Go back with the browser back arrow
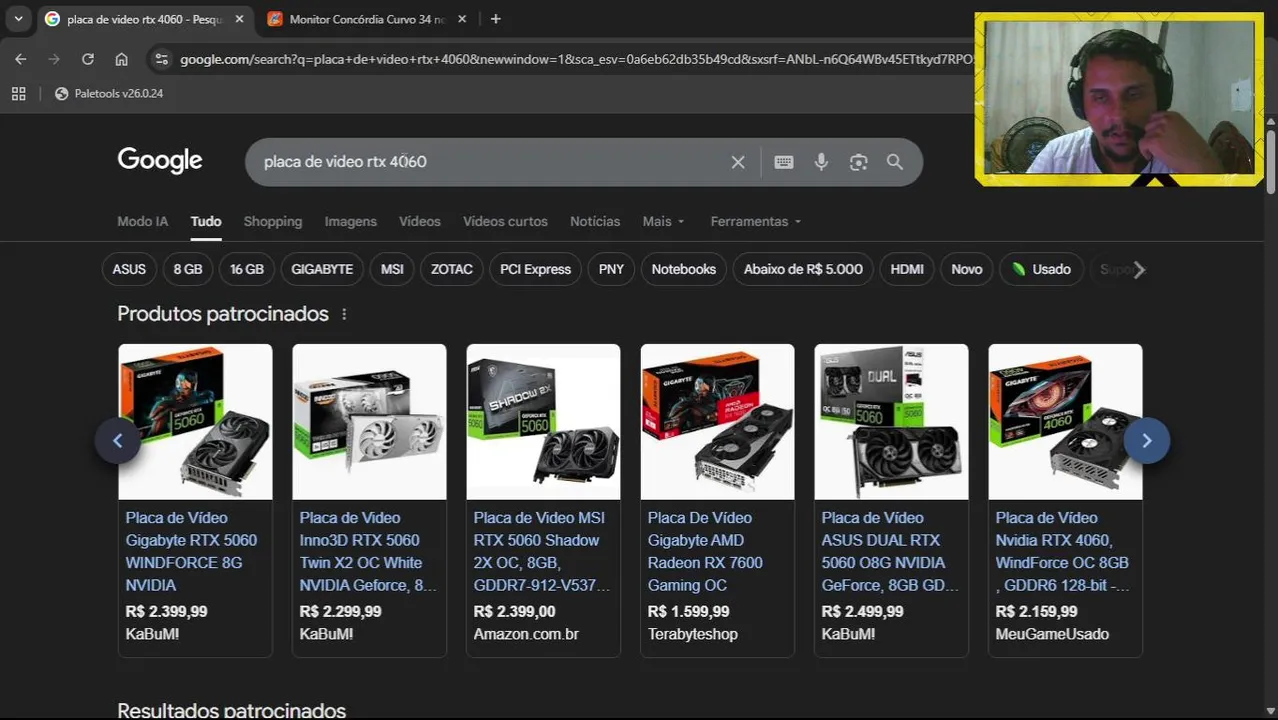The height and width of the screenshot is (720, 1278). coord(21,59)
